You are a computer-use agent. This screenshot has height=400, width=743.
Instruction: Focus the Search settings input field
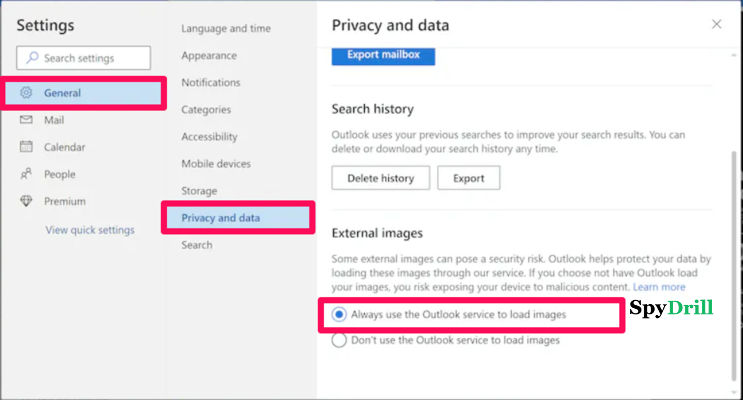[83, 58]
